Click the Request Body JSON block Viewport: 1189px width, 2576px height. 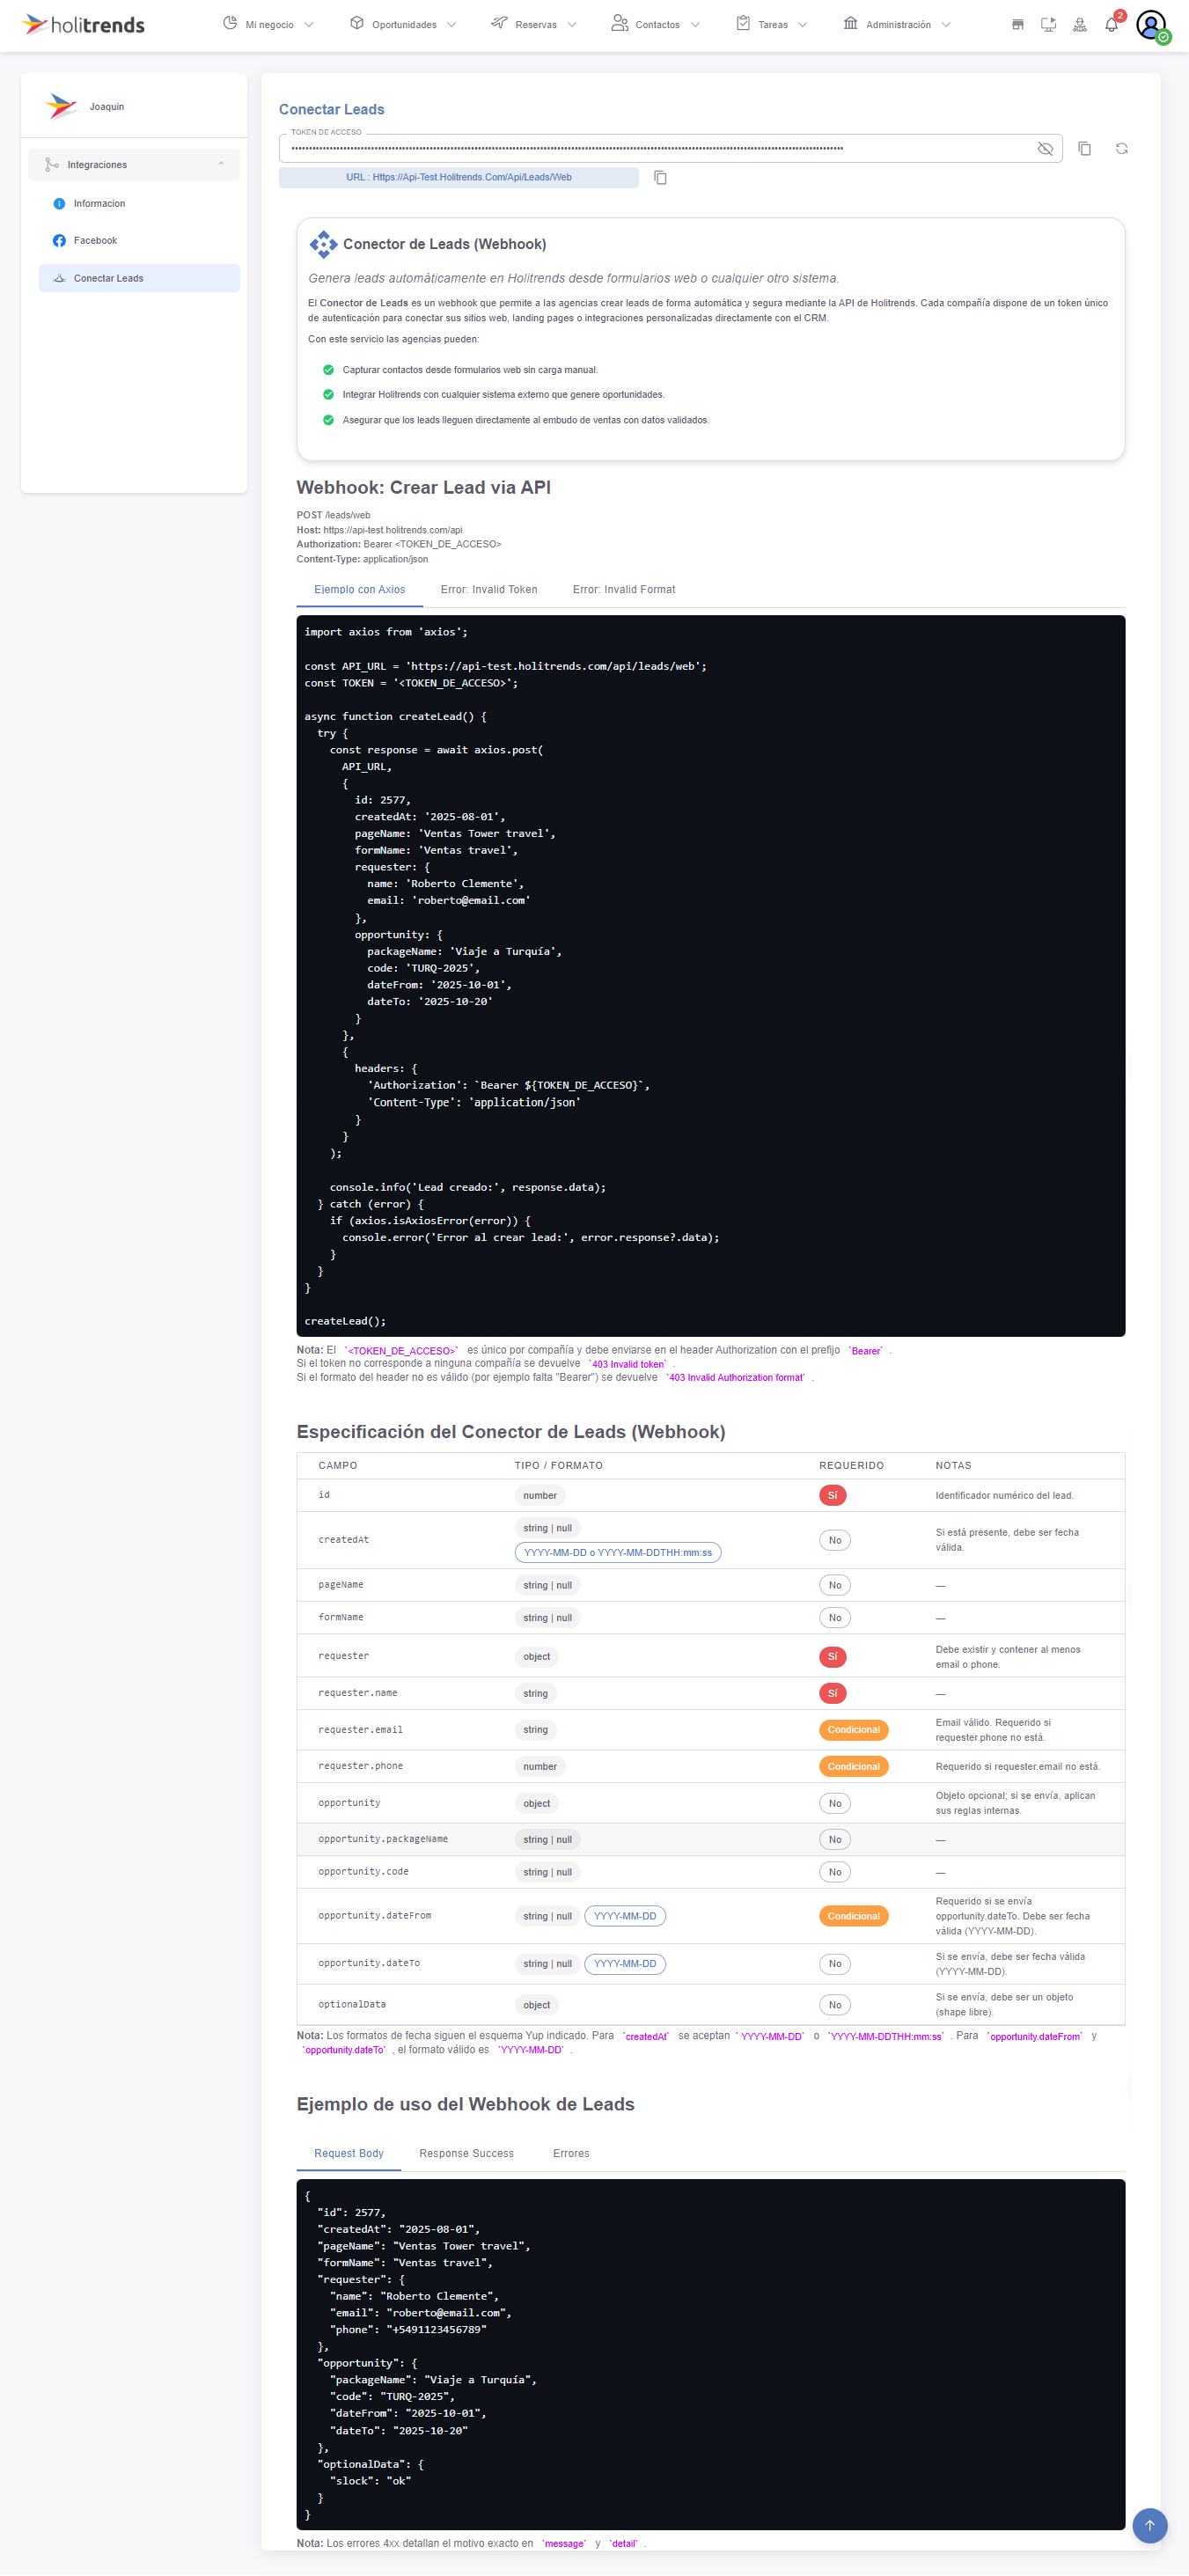coord(711,2354)
